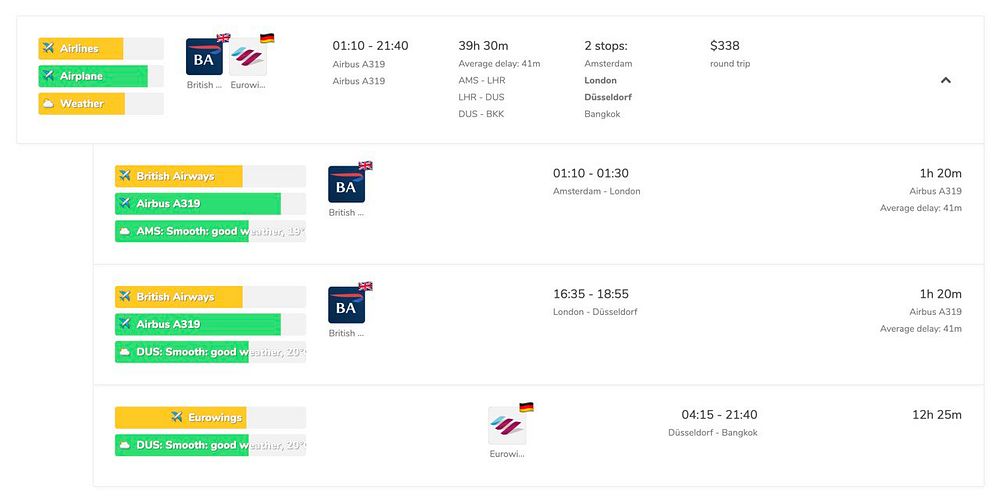Click the British Airways logo in summary row

pos(204,57)
